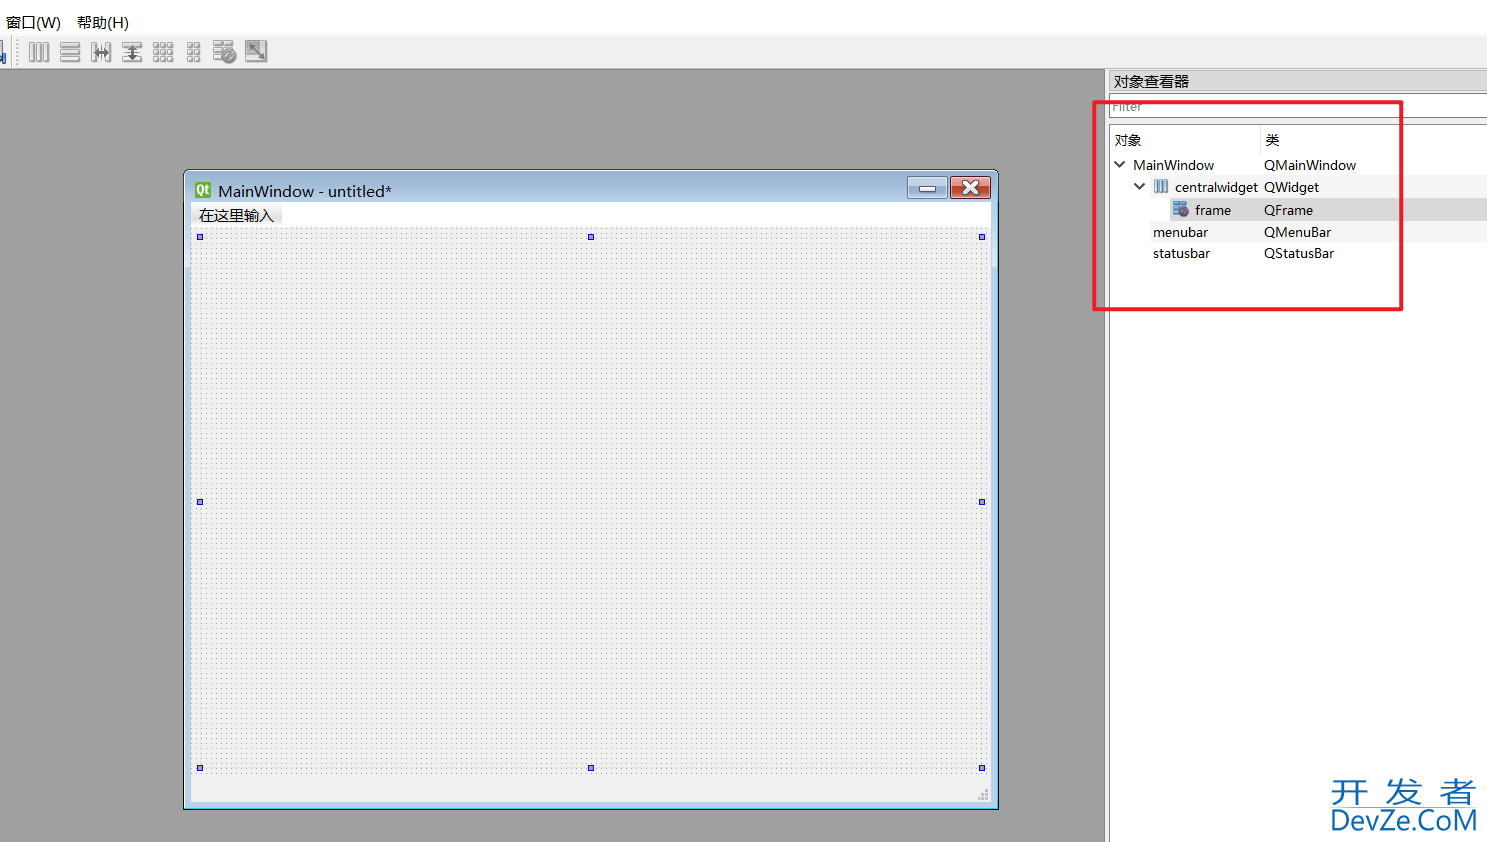The width and height of the screenshot is (1487, 842).
Task: Click the QMainWindow class cell
Action: pos(1310,165)
